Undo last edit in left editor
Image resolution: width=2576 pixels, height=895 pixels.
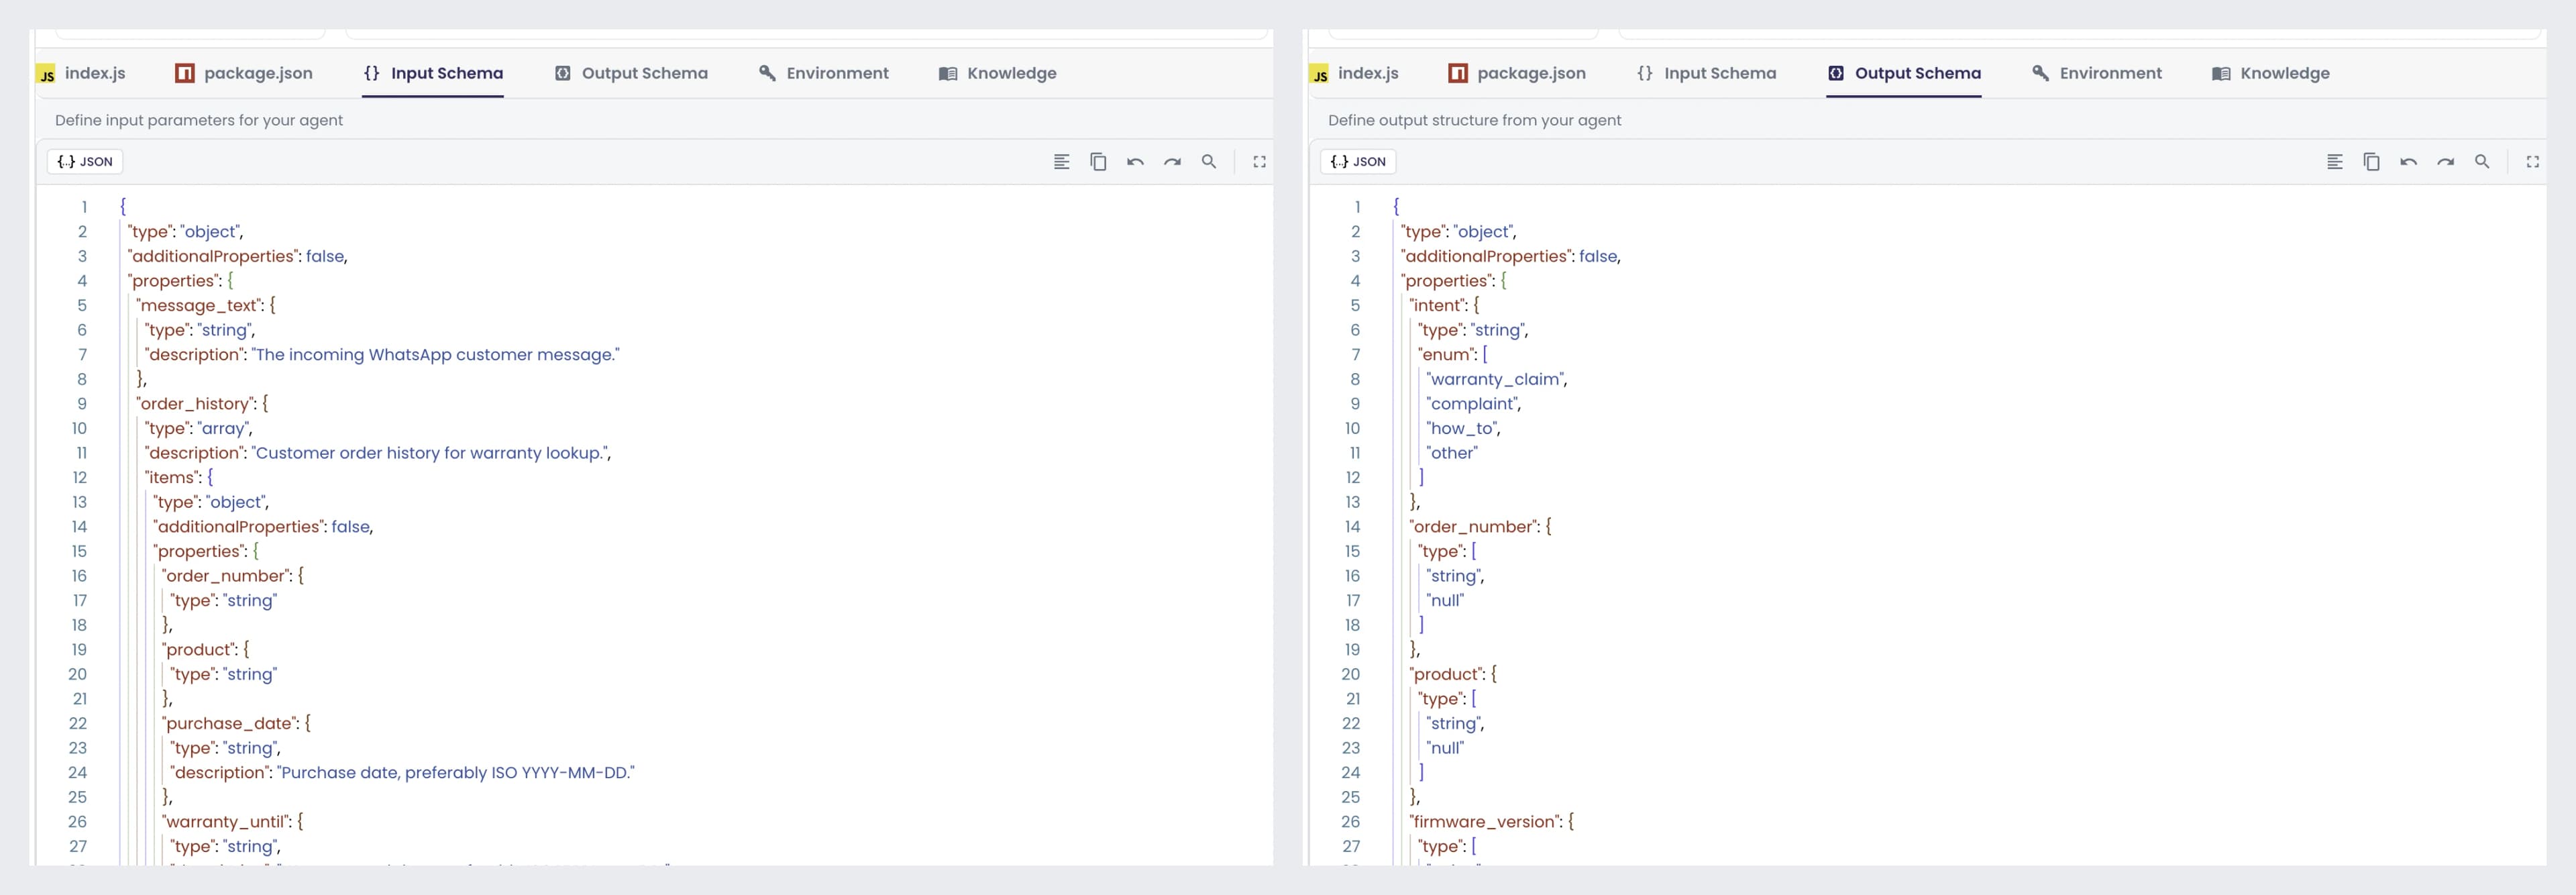click(1135, 162)
